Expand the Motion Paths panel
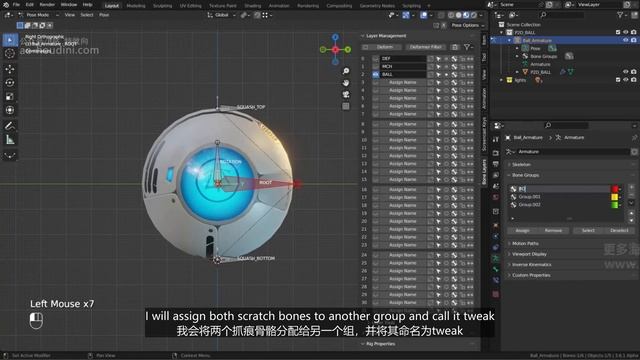Screen dimensions: 640x360 click(525, 243)
